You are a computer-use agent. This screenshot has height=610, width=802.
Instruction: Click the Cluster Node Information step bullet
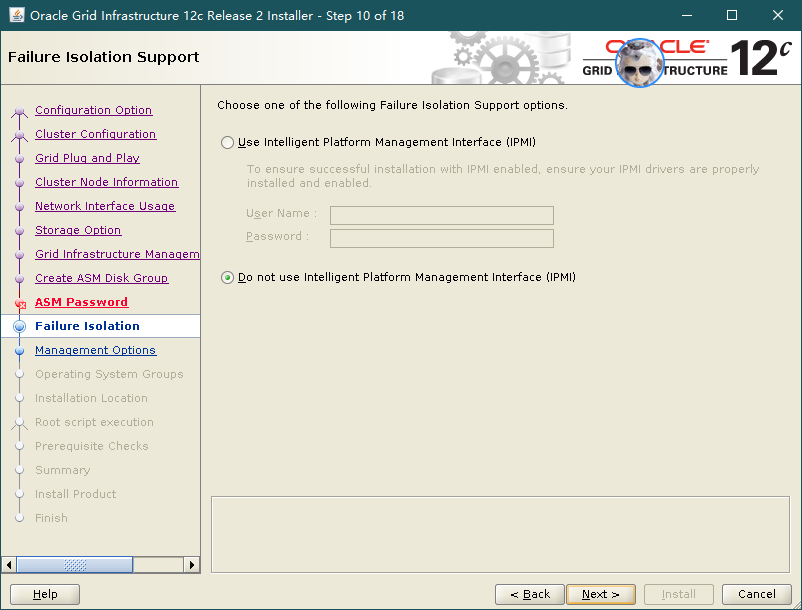coord(19,183)
